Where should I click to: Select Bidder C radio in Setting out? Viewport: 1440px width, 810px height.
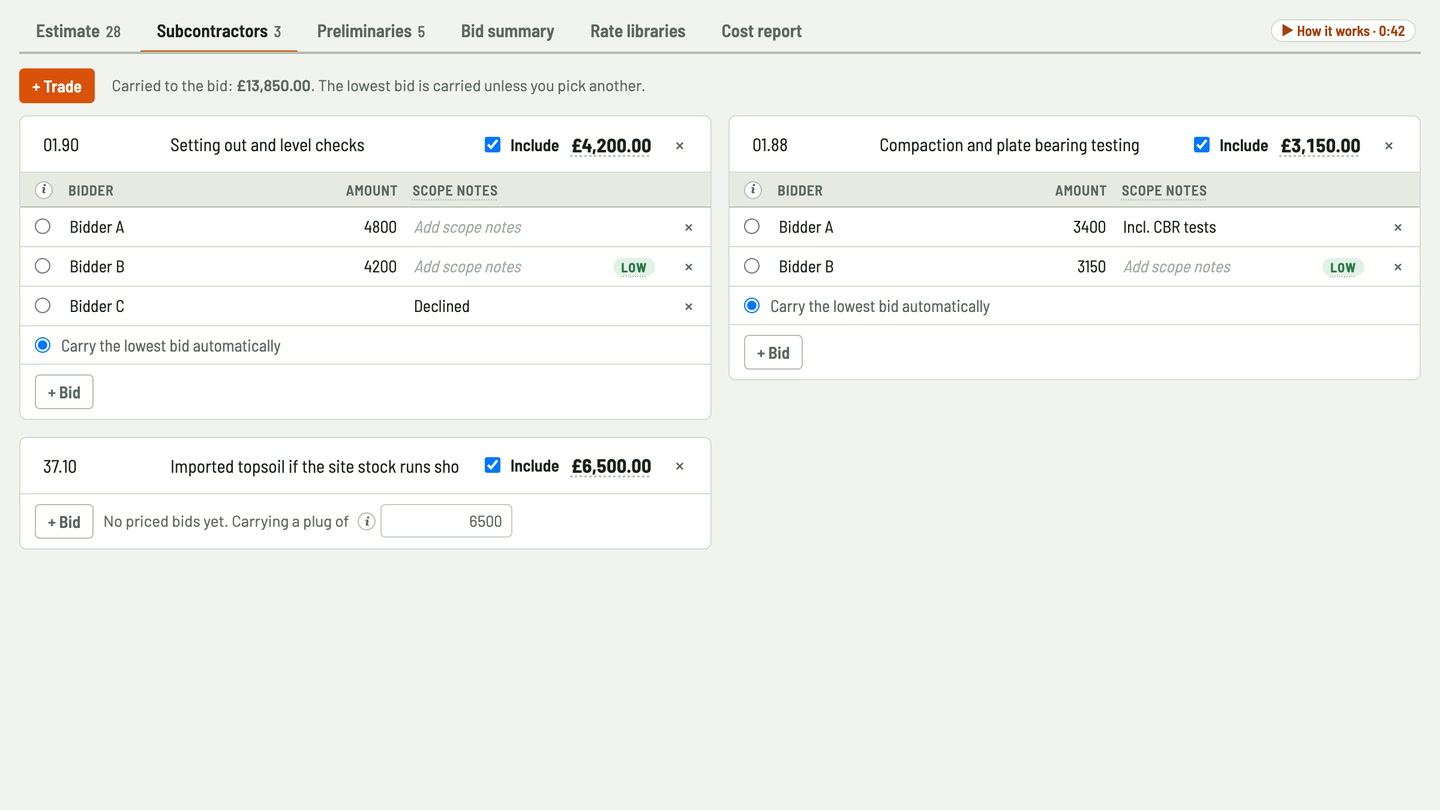point(42,305)
